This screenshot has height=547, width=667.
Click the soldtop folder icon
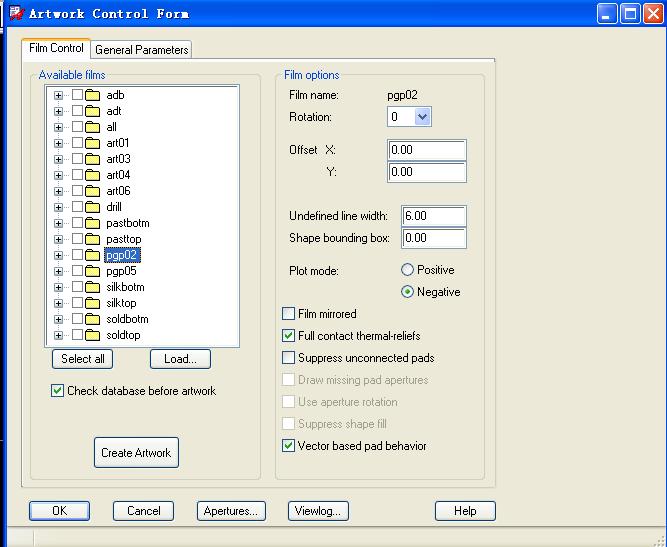[92, 336]
